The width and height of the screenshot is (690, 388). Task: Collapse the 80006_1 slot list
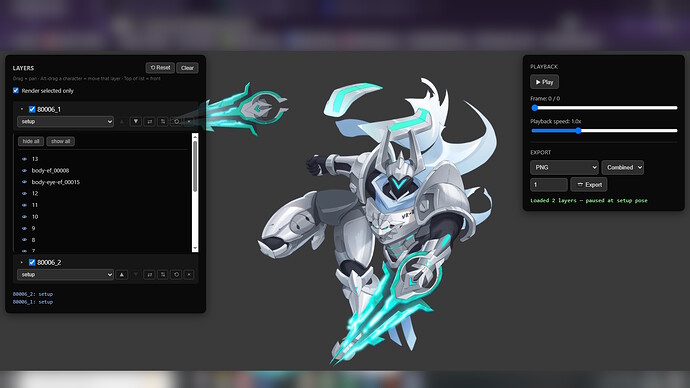(22, 109)
